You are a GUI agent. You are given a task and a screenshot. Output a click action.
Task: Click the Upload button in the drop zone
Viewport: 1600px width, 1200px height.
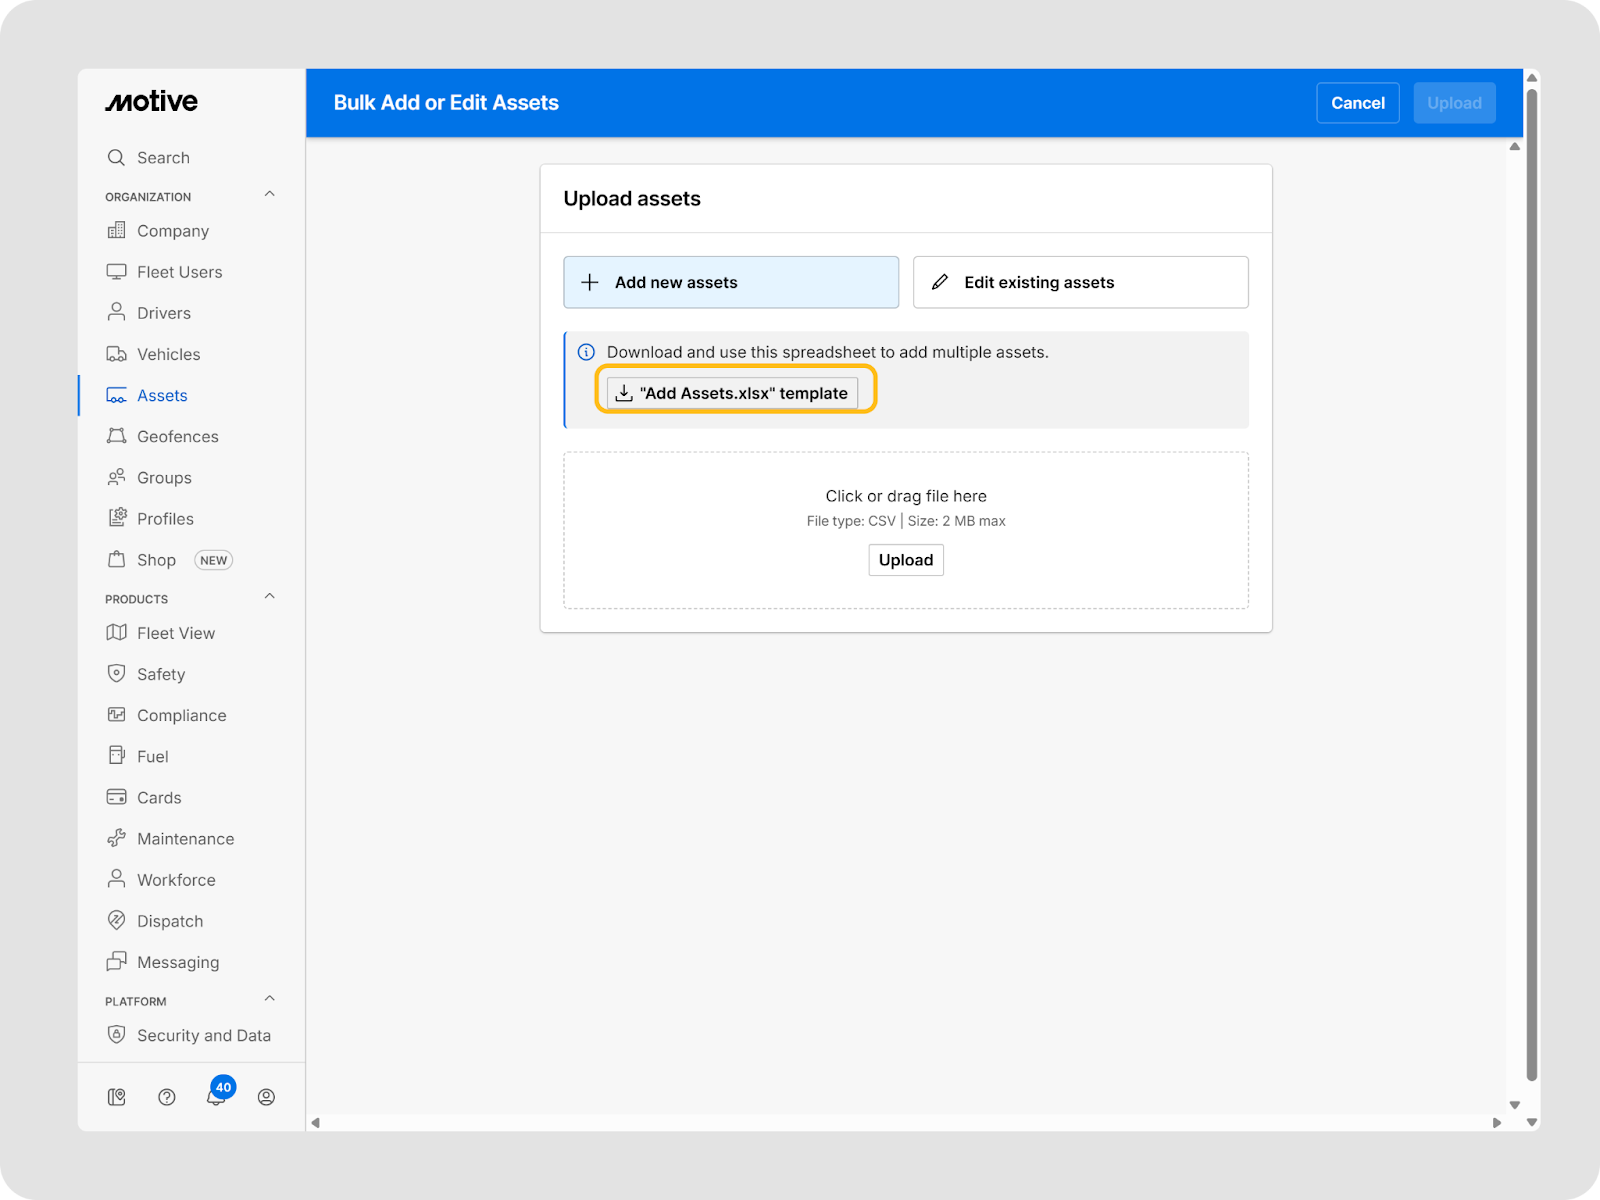tap(905, 560)
